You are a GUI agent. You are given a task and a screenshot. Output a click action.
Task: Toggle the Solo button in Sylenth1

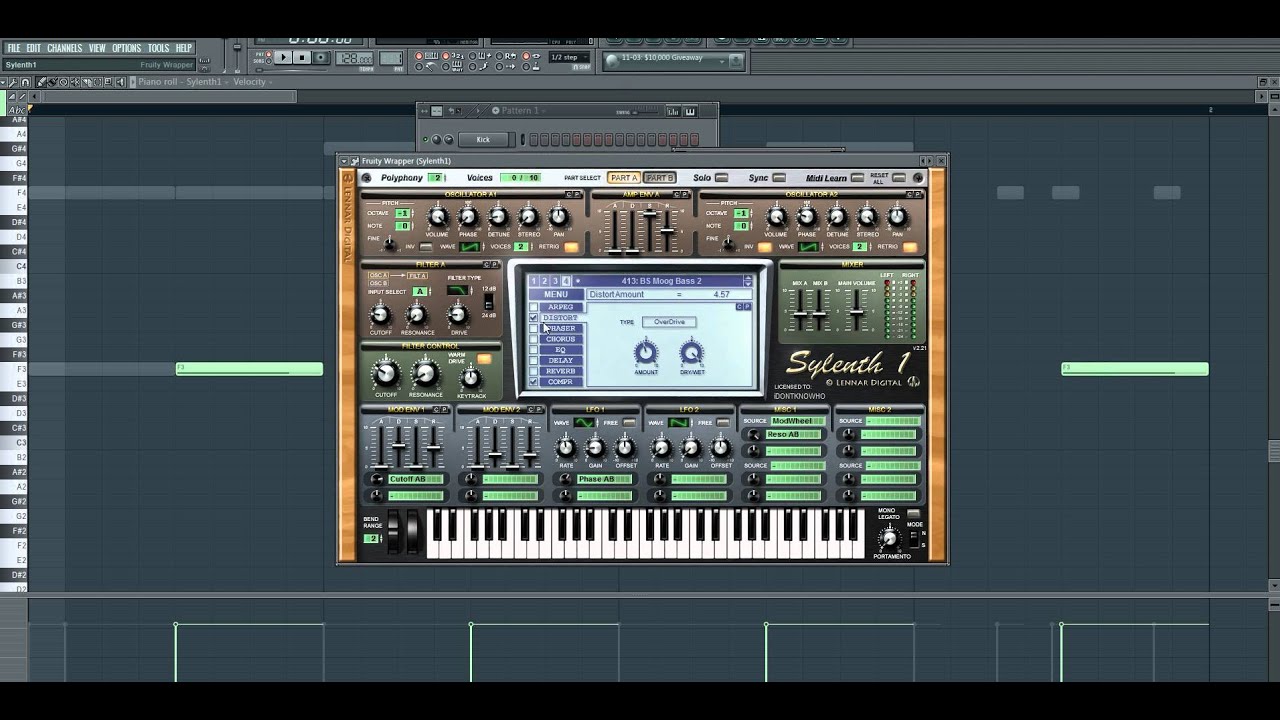[721, 178]
